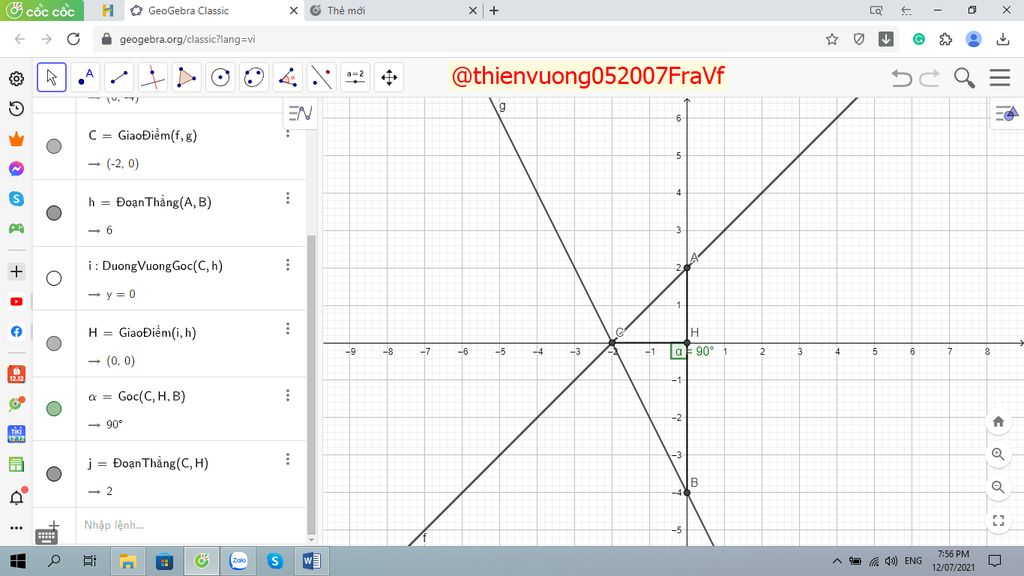The height and width of the screenshot is (576, 1024).
Task: Click point A on the graph
Action: point(687,268)
